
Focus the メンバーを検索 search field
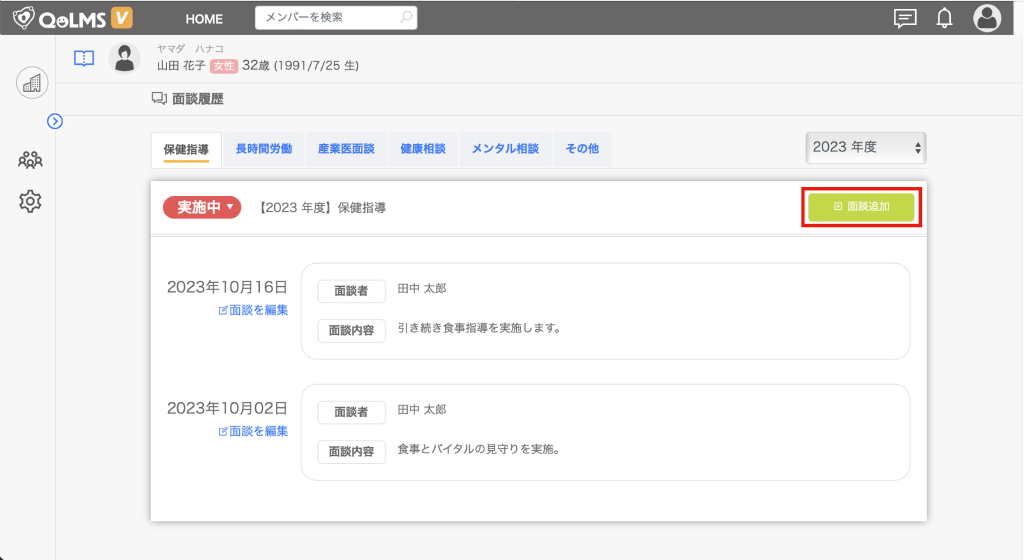(326, 18)
